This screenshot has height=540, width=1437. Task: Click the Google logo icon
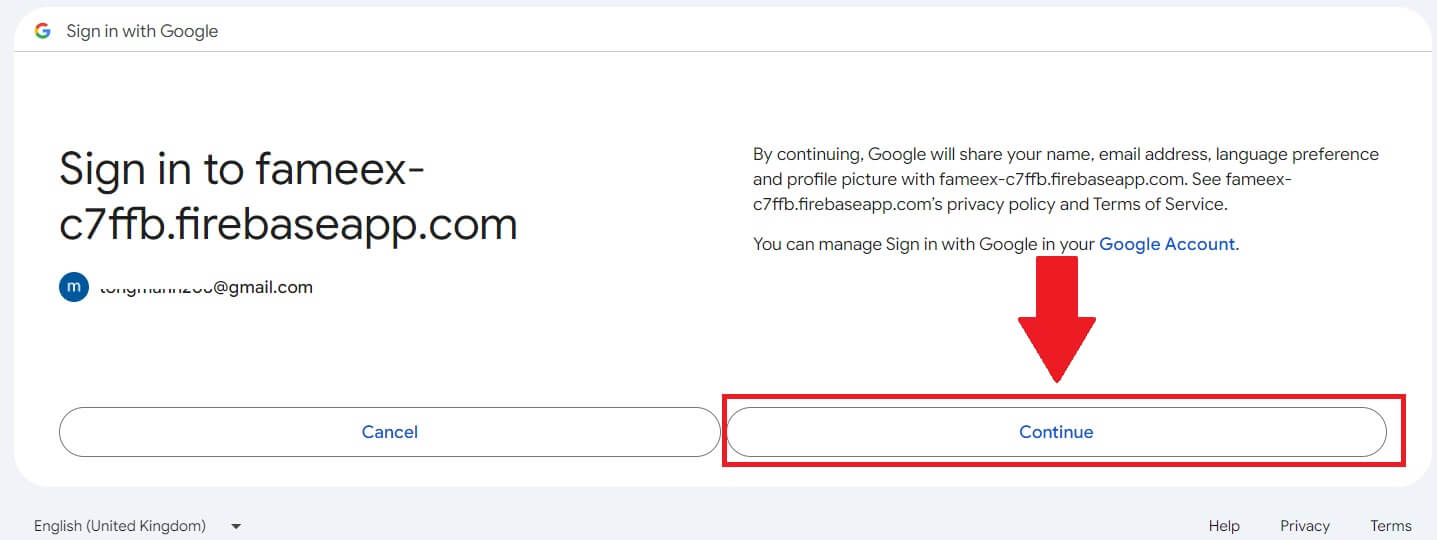point(42,31)
